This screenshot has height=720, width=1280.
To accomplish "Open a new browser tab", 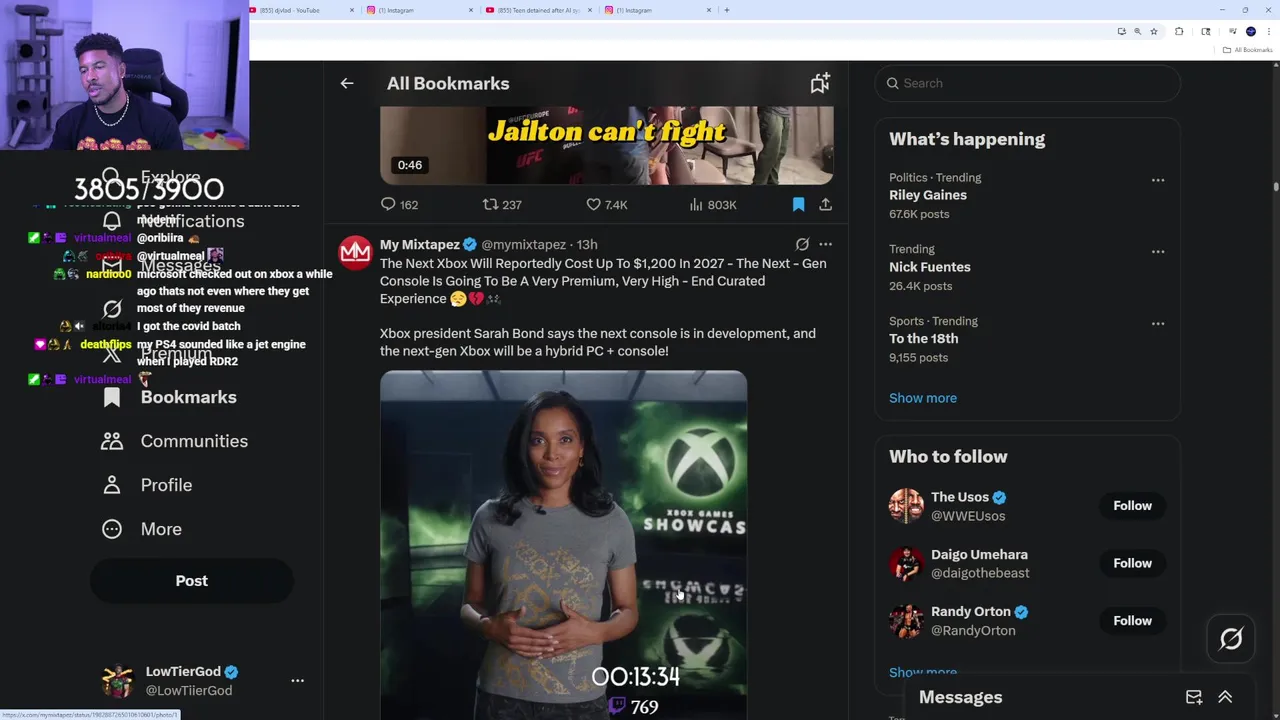I will point(727,10).
